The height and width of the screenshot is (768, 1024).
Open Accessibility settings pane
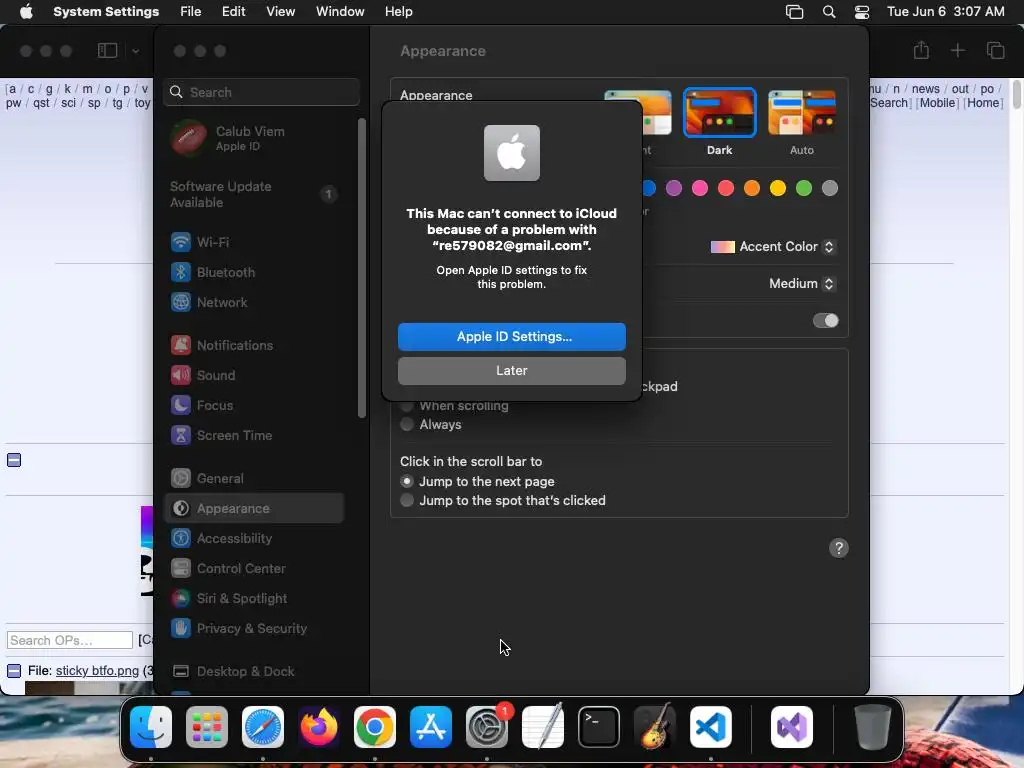[254, 539]
